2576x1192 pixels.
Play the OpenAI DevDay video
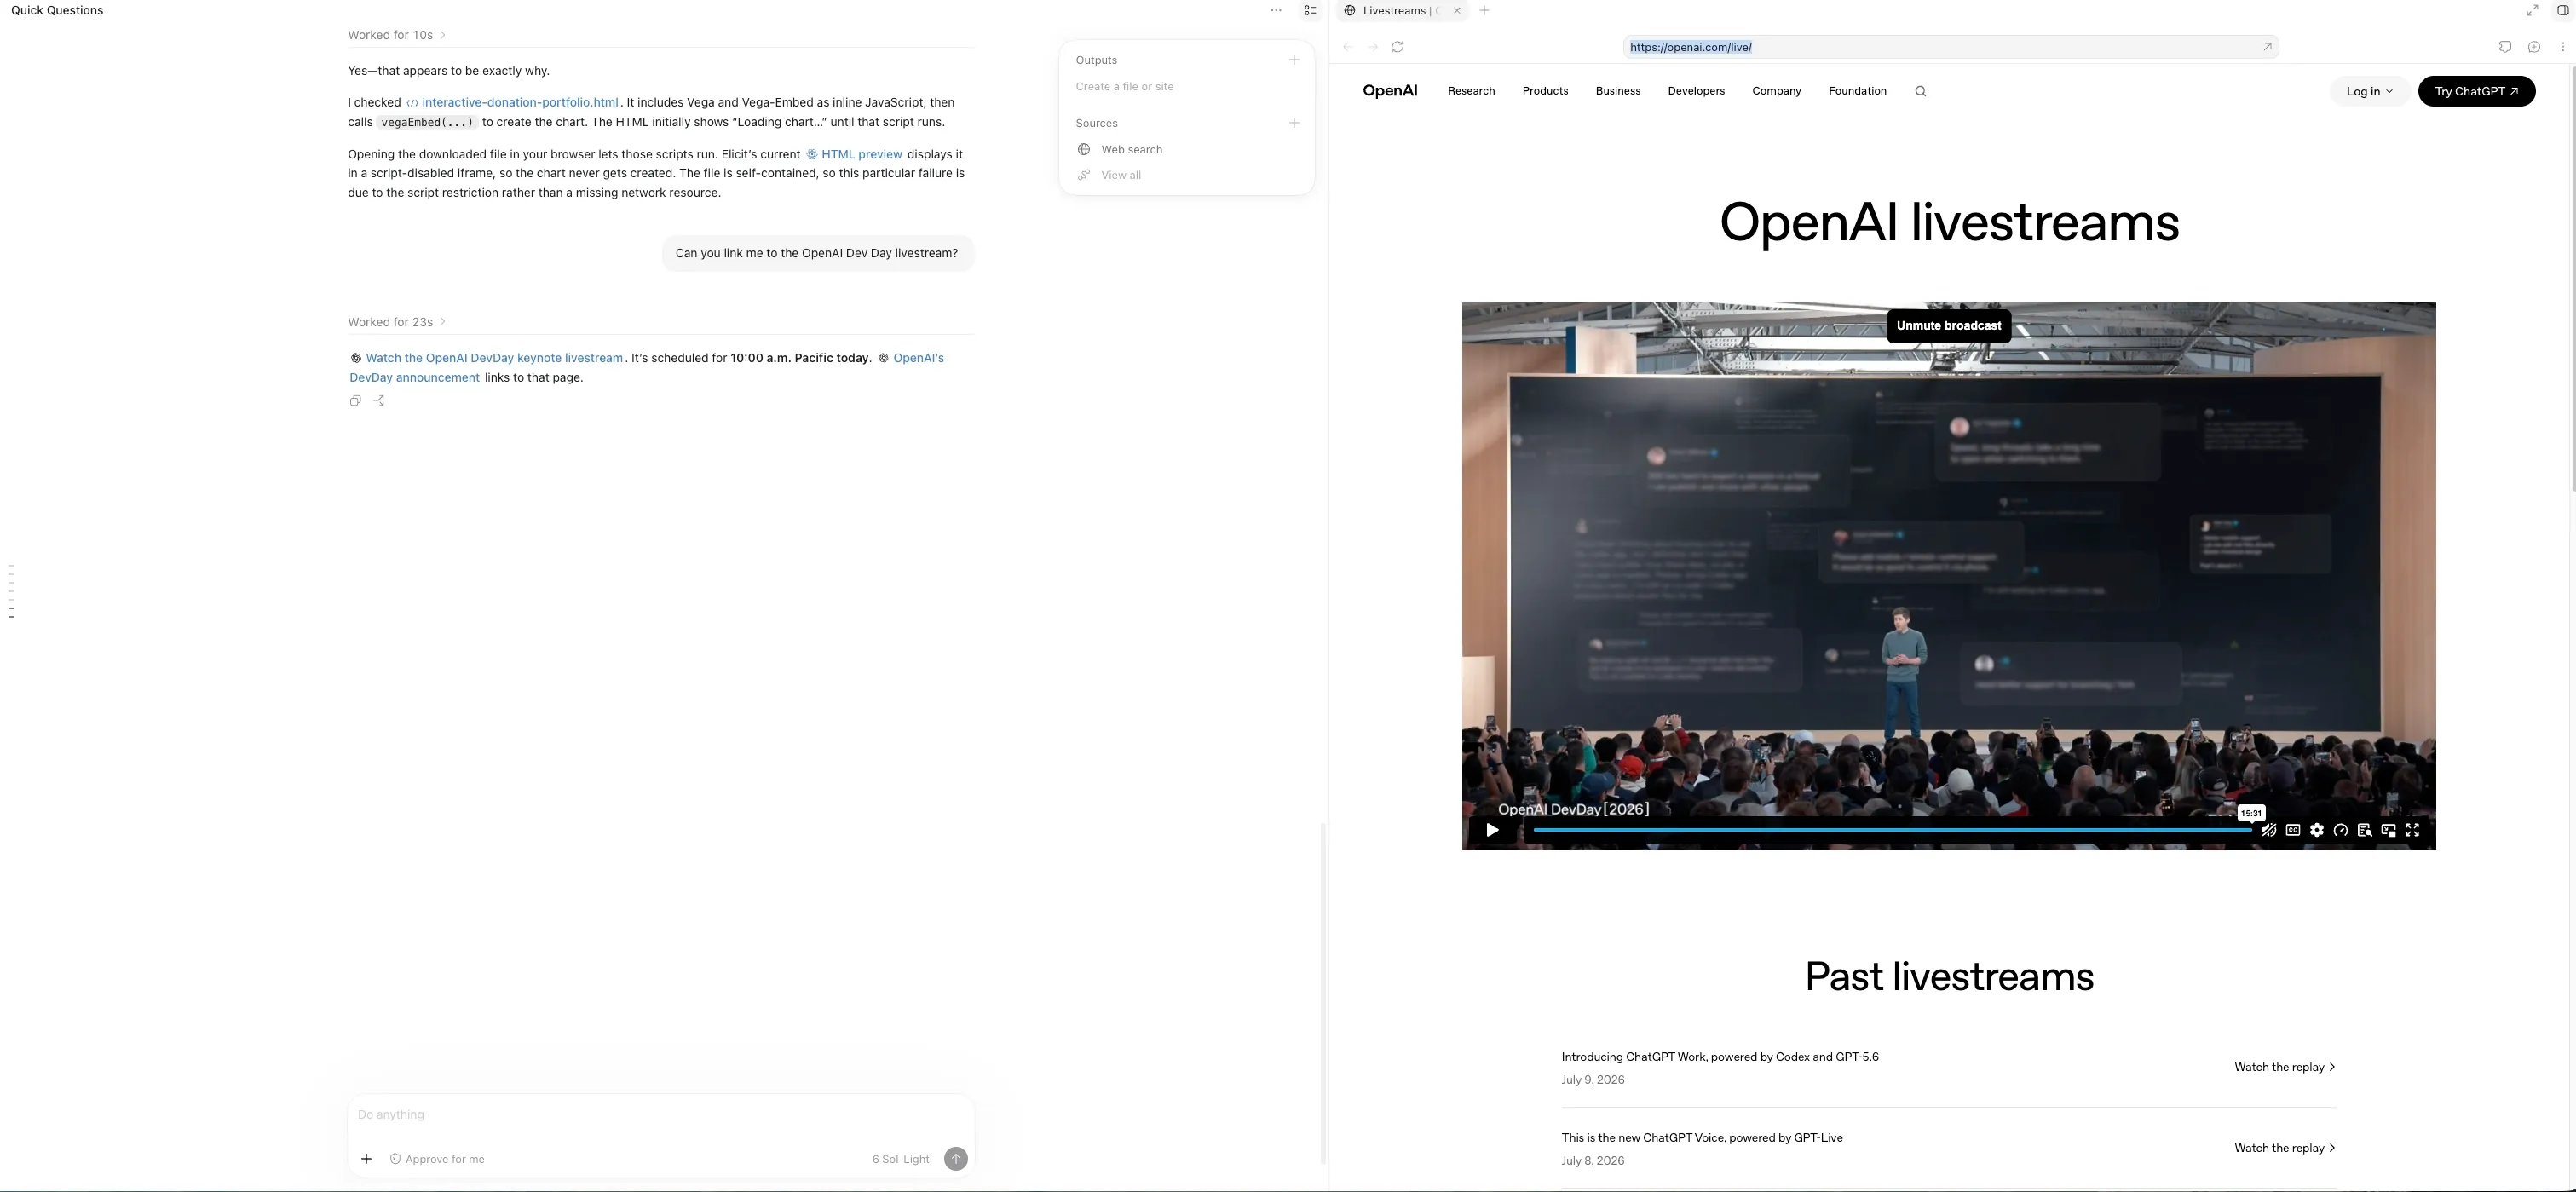click(1492, 830)
